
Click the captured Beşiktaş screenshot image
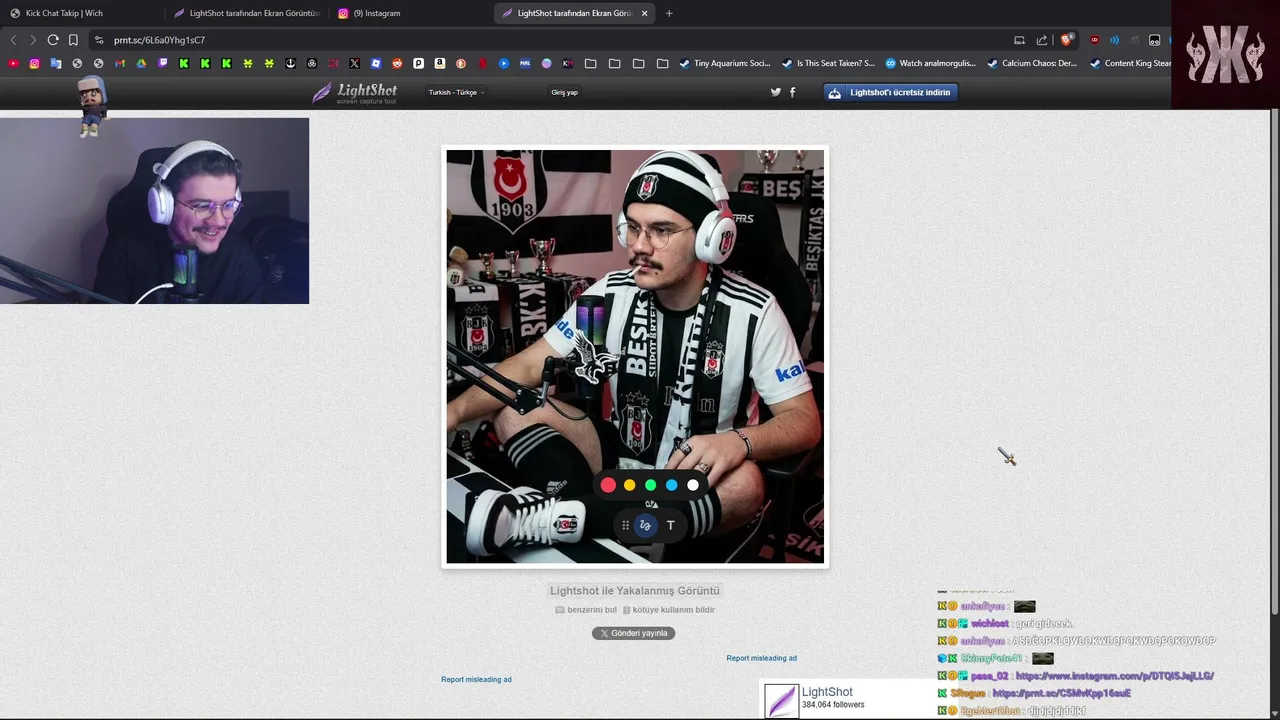point(635,356)
